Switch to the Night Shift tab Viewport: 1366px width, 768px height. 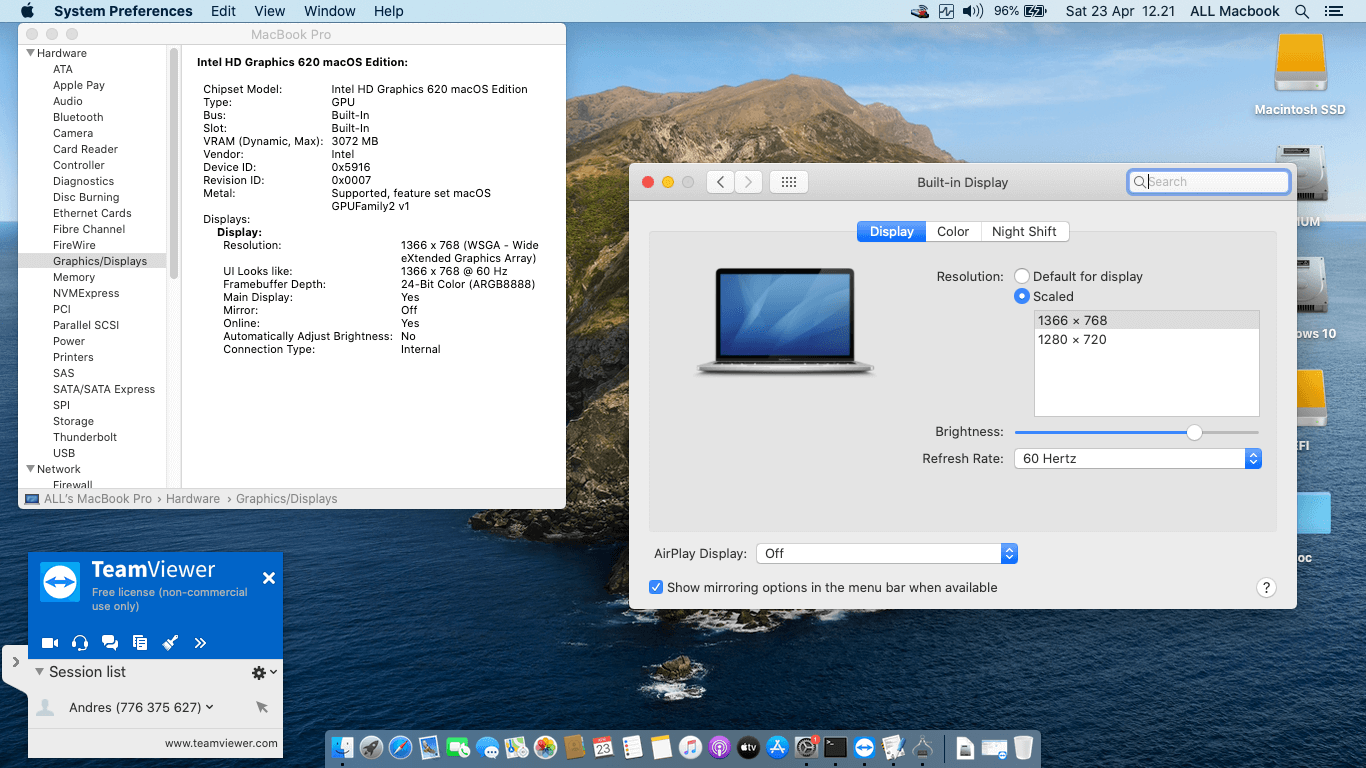click(1025, 231)
